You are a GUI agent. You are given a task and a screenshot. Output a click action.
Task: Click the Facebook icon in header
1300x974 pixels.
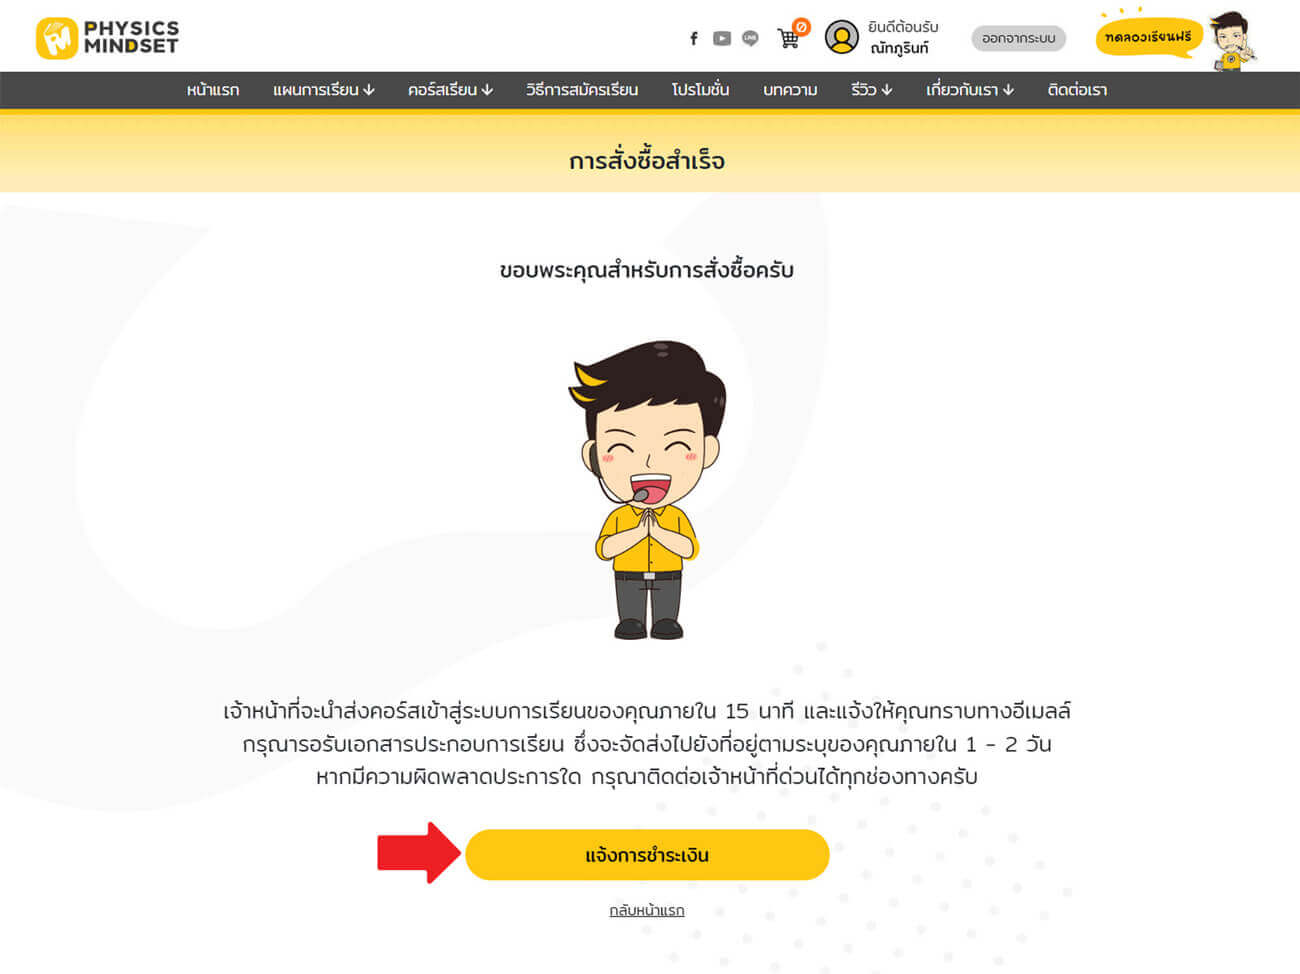tap(694, 38)
